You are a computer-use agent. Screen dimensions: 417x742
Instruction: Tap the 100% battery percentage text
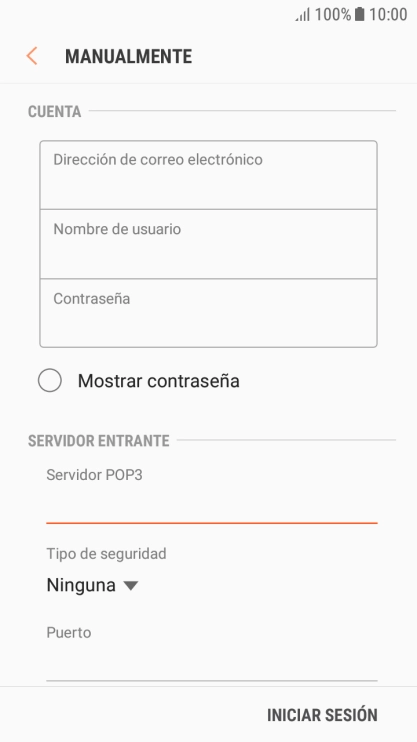pos(333,15)
